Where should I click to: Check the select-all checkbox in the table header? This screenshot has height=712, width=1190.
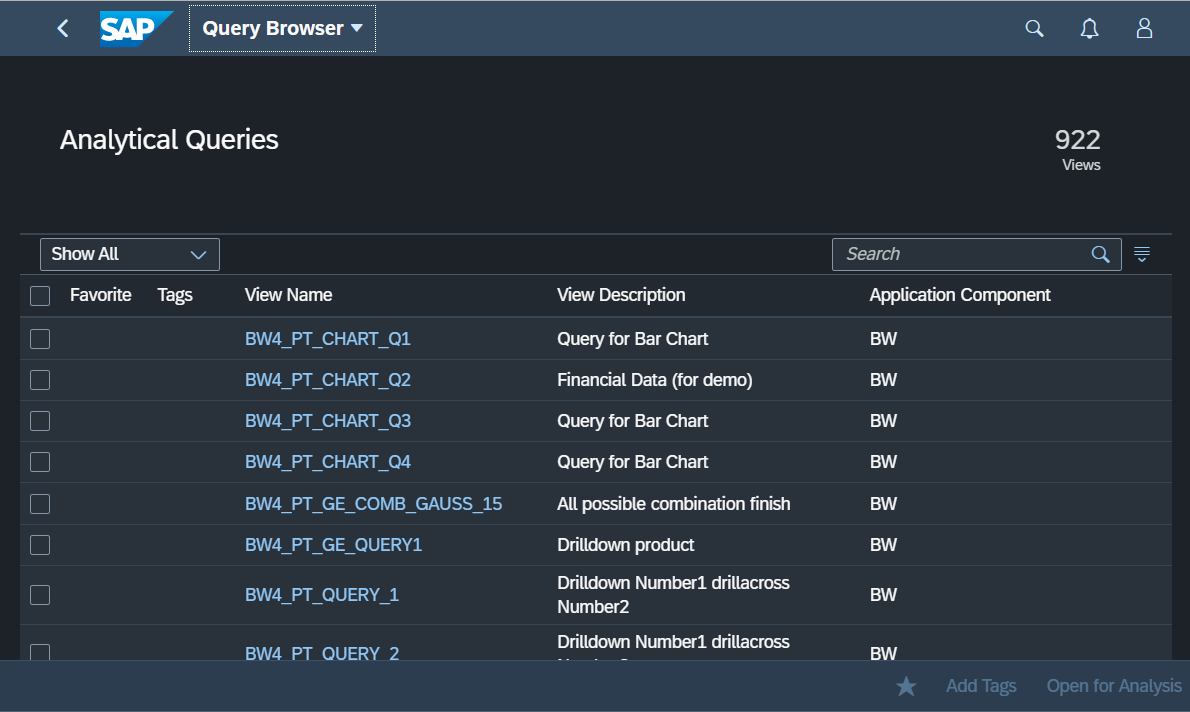39,295
